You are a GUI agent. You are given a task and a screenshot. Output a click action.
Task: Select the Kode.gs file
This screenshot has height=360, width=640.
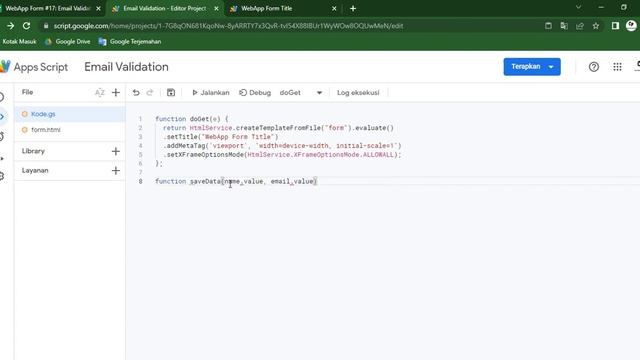click(x=70, y=114)
